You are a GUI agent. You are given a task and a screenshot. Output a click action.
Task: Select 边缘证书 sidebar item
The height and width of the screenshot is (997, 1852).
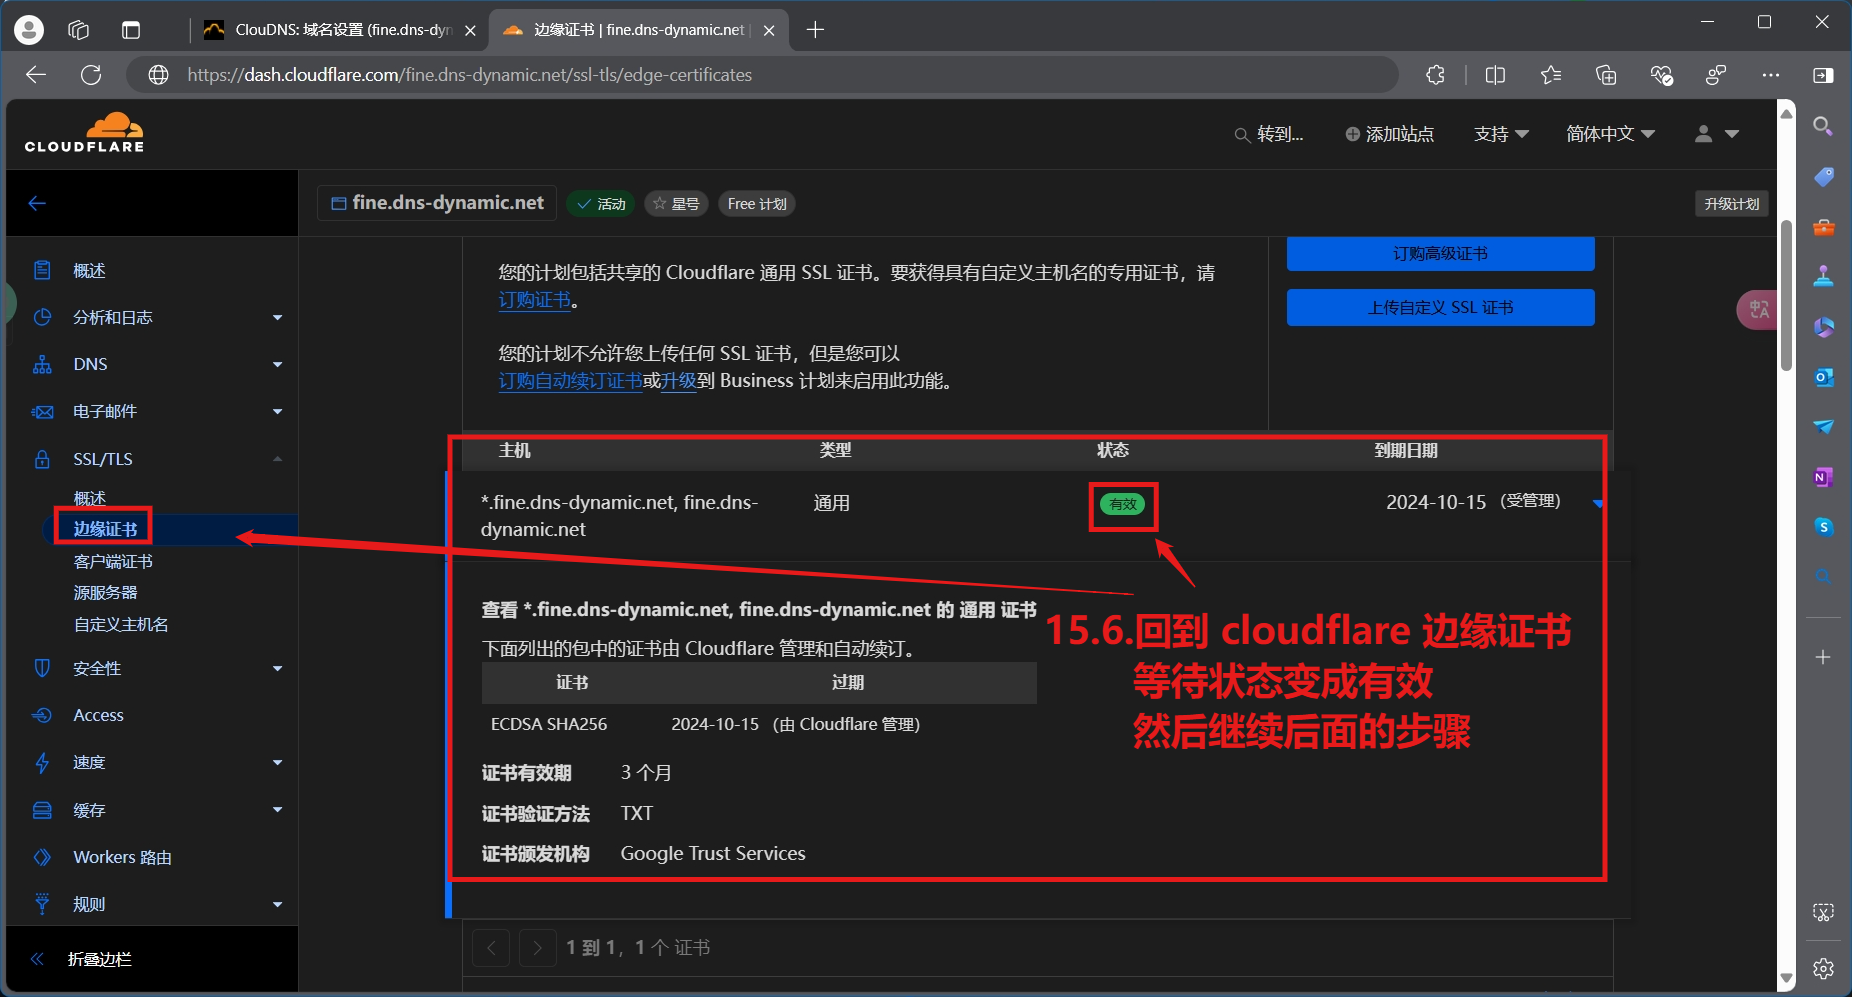(x=105, y=529)
